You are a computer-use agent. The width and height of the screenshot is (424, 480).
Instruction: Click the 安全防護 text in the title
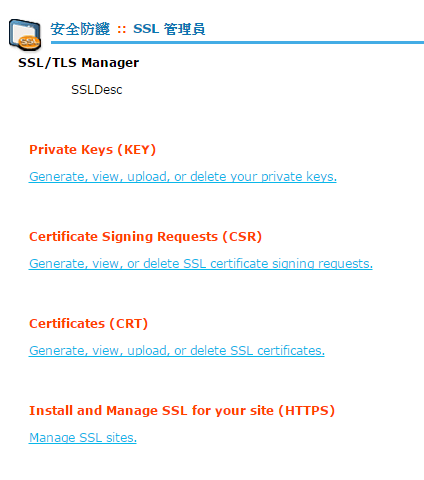click(80, 29)
